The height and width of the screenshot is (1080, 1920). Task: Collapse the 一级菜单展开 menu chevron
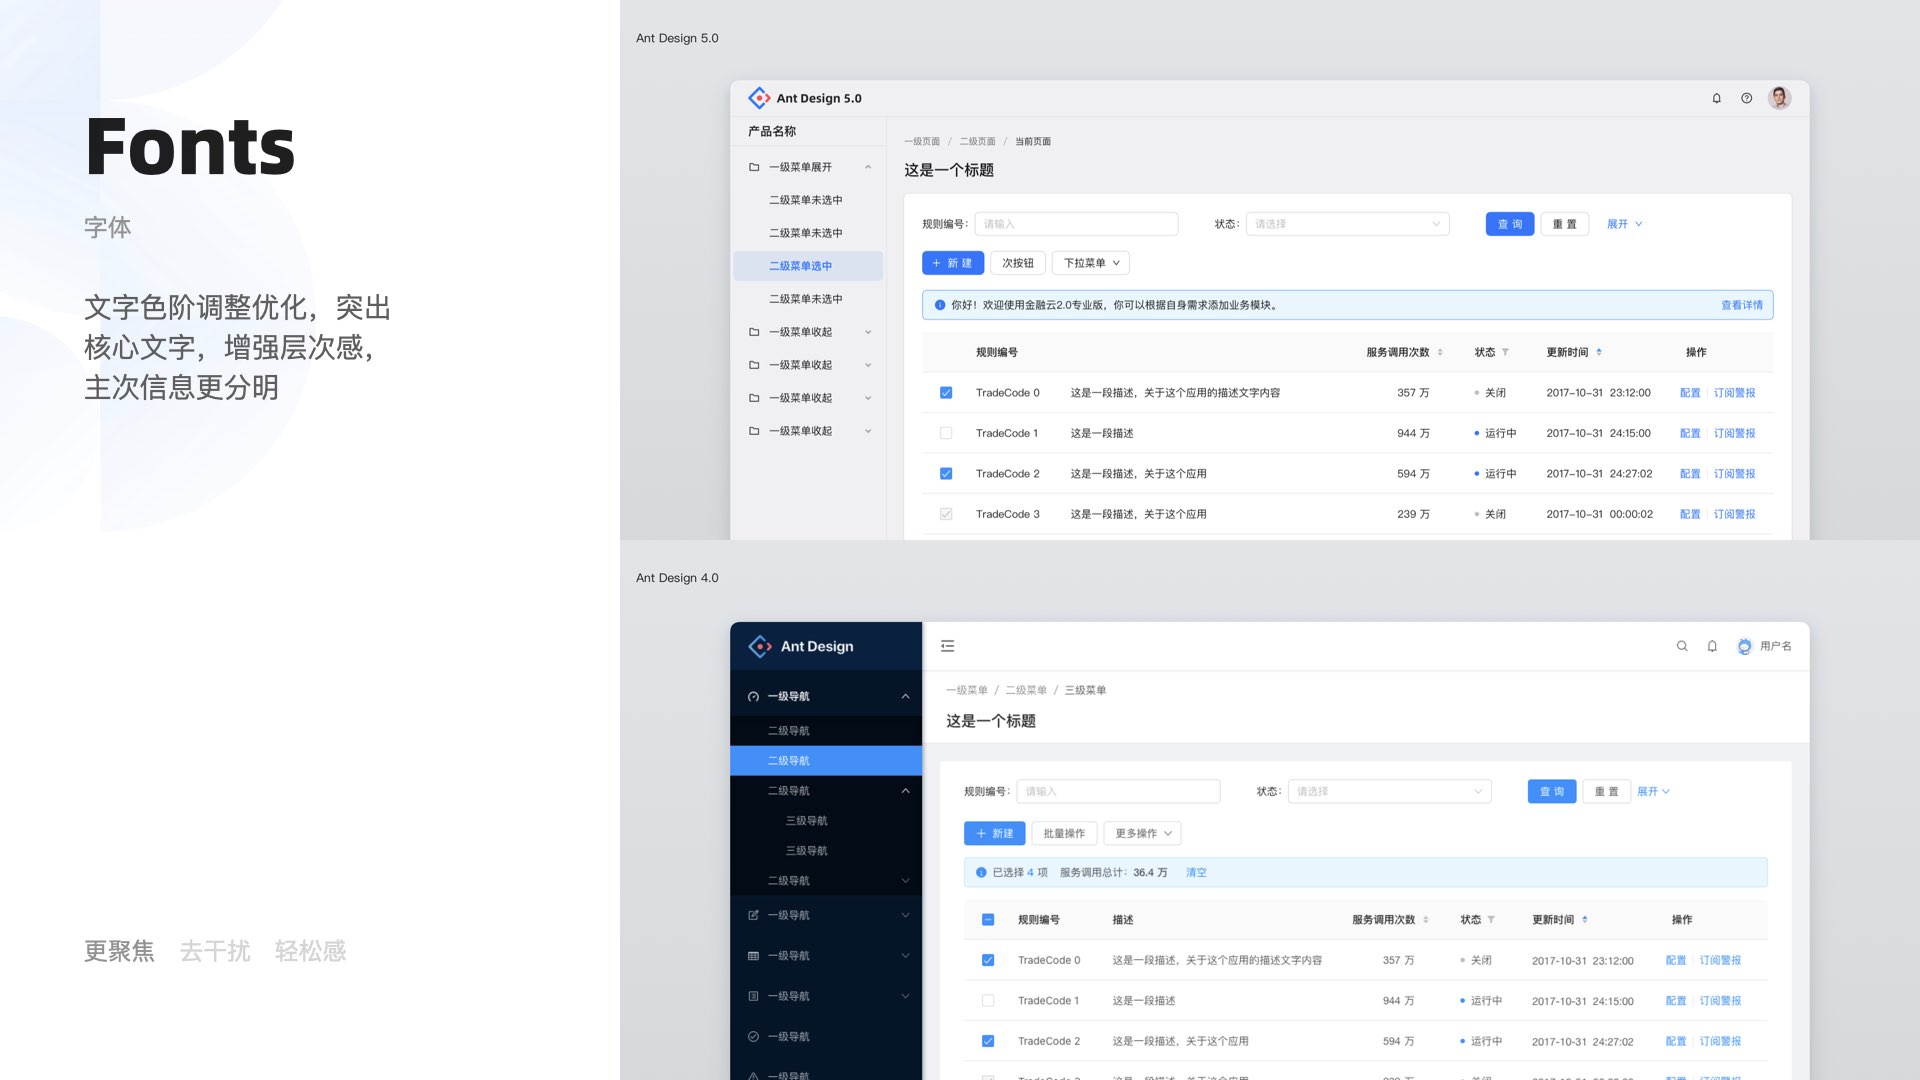coord(868,167)
